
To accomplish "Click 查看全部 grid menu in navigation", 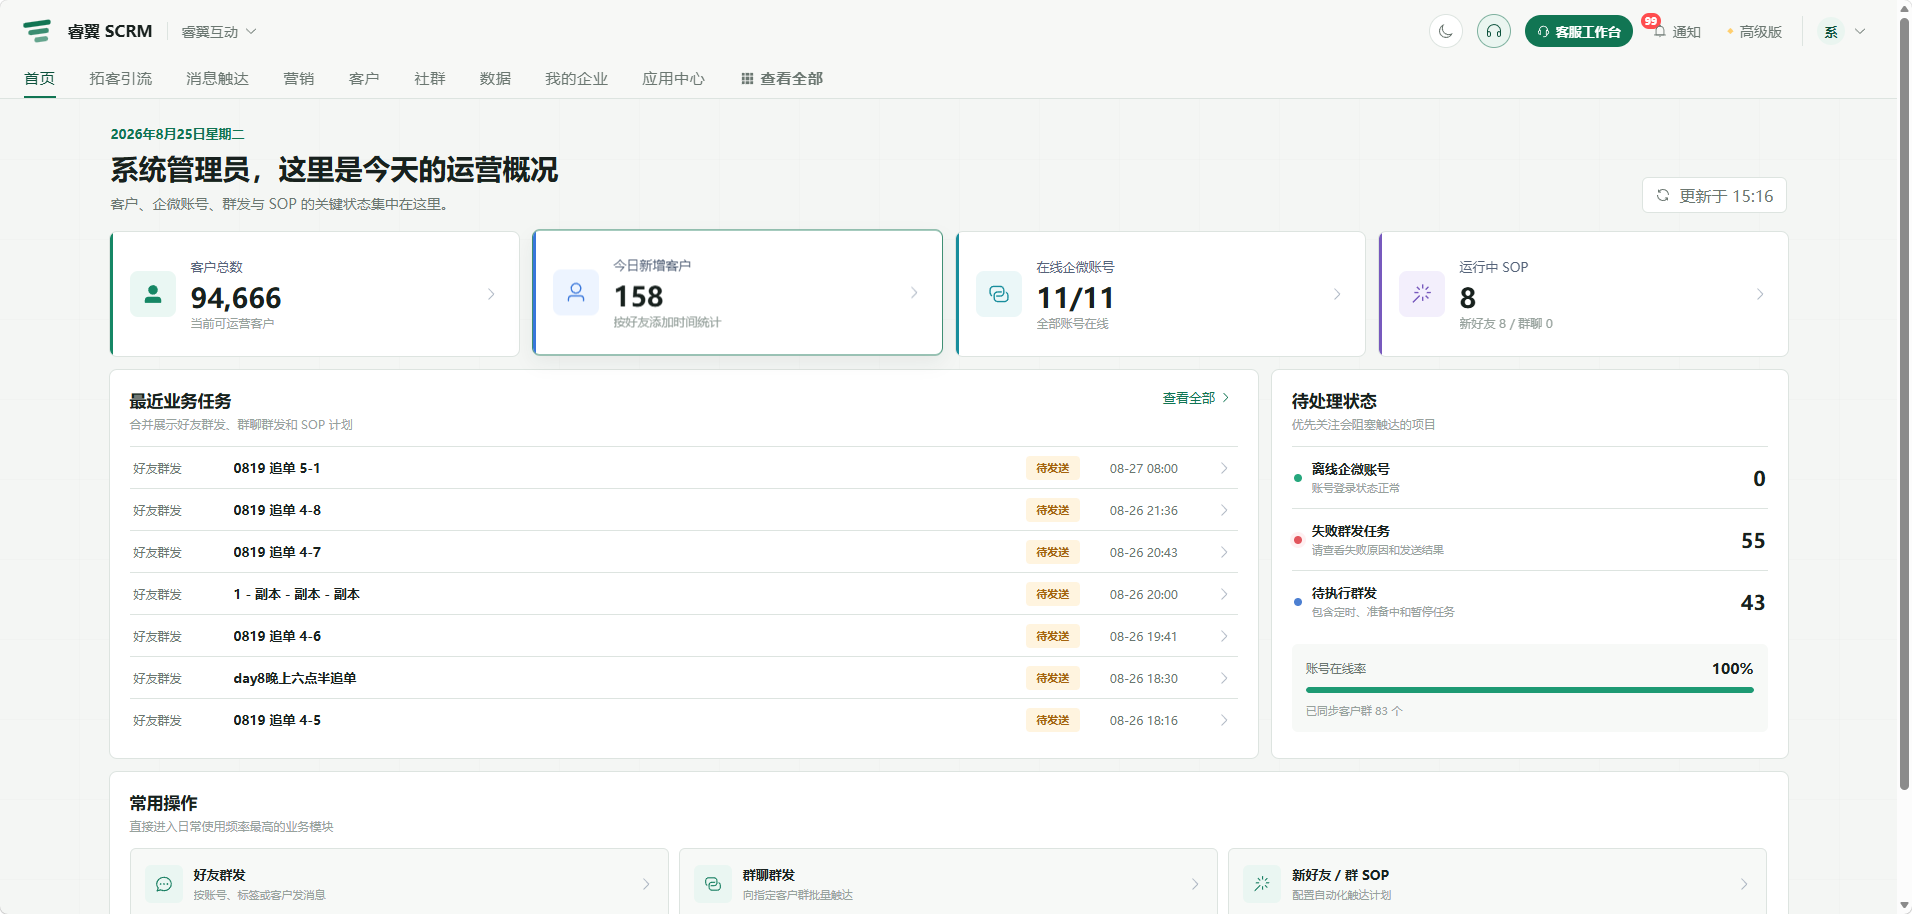I will pos(782,78).
